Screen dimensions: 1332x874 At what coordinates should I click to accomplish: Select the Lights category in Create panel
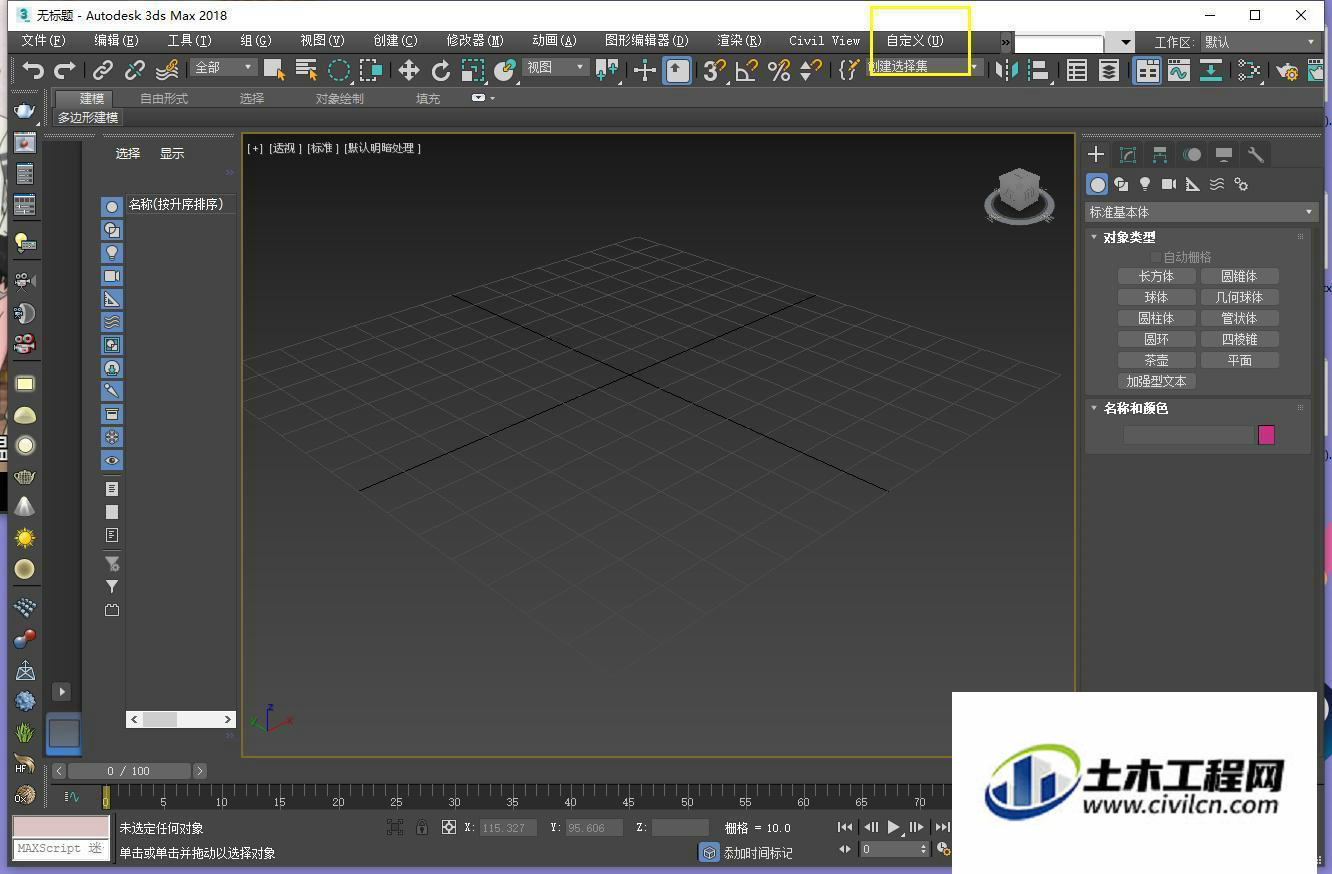[1145, 184]
